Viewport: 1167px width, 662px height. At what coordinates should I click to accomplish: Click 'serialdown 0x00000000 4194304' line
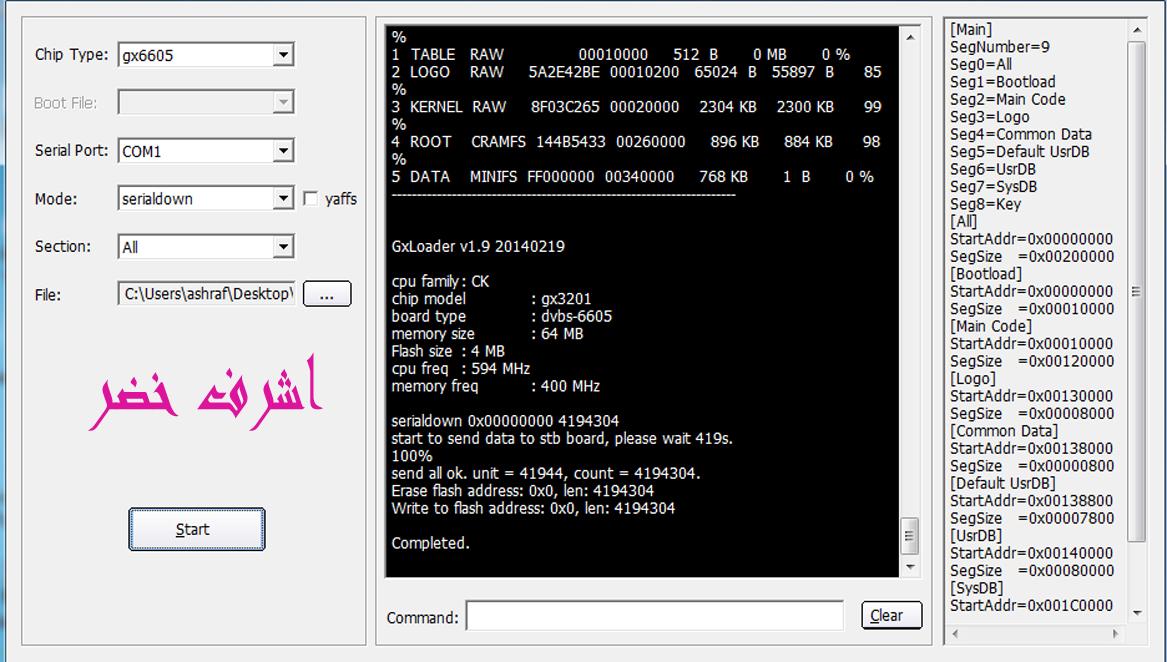505,421
